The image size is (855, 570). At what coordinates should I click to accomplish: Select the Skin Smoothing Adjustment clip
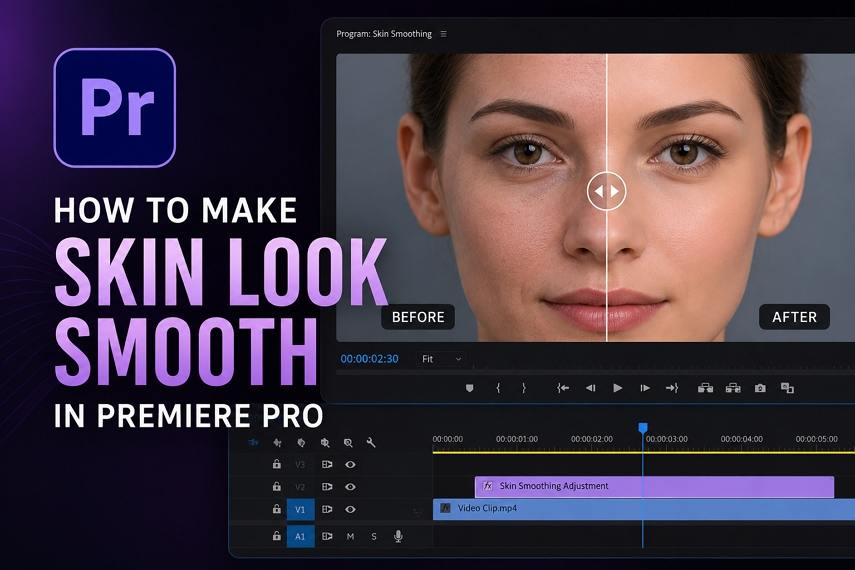pos(654,487)
